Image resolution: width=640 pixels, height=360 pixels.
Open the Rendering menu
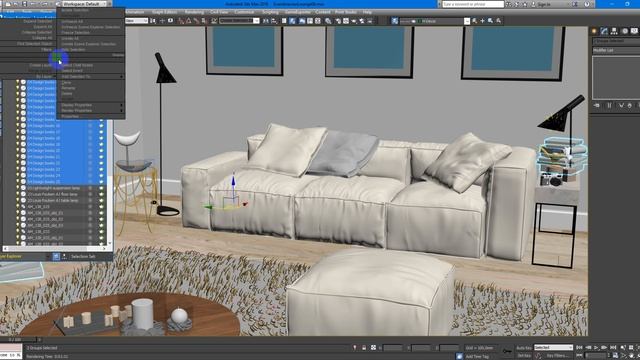point(194,12)
